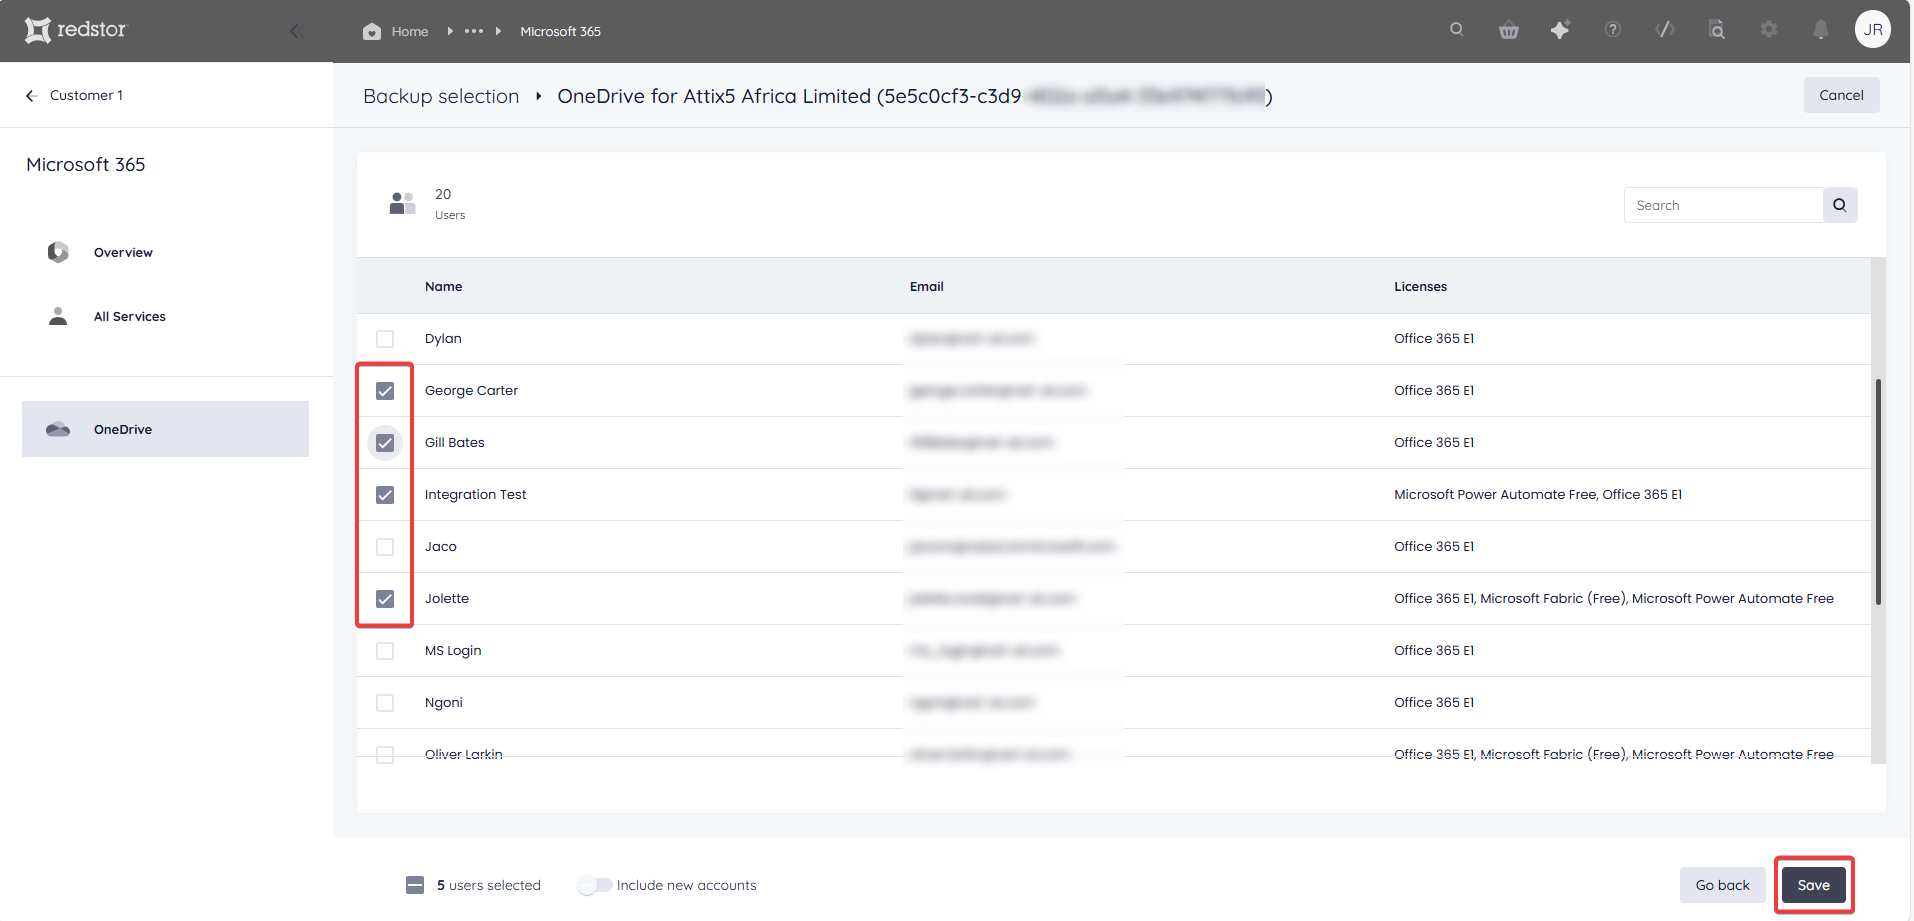The image size is (1914, 921).
Task: Click the Jolette name cell
Action: [x=446, y=598]
